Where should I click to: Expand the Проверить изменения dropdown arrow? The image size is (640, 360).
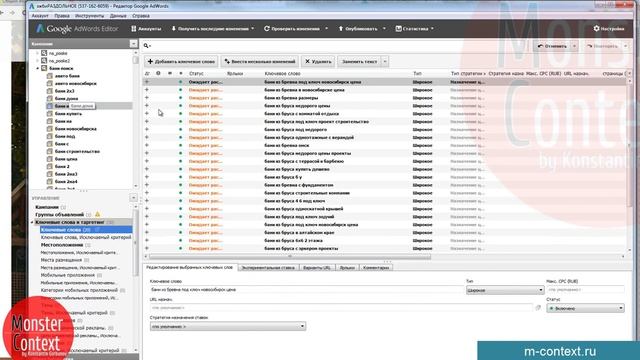click(x=327, y=29)
